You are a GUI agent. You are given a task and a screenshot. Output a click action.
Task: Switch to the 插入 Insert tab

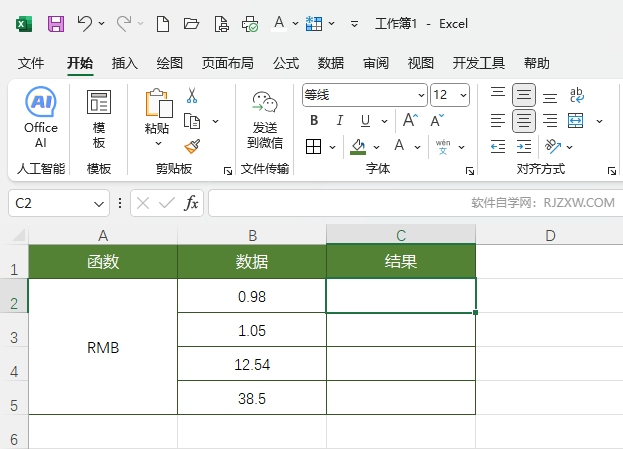coord(125,63)
